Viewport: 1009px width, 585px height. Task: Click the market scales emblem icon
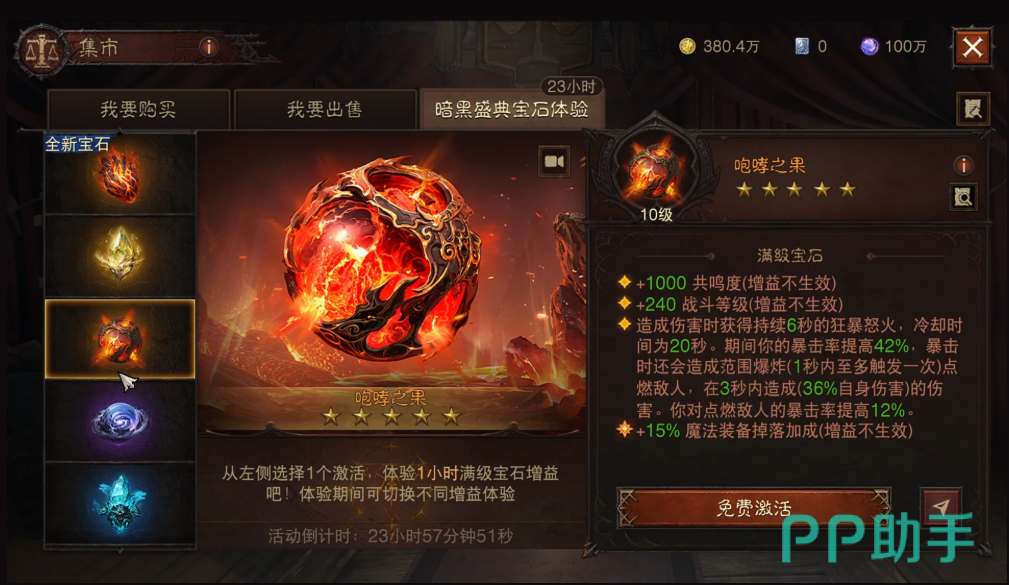(x=41, y=51)
